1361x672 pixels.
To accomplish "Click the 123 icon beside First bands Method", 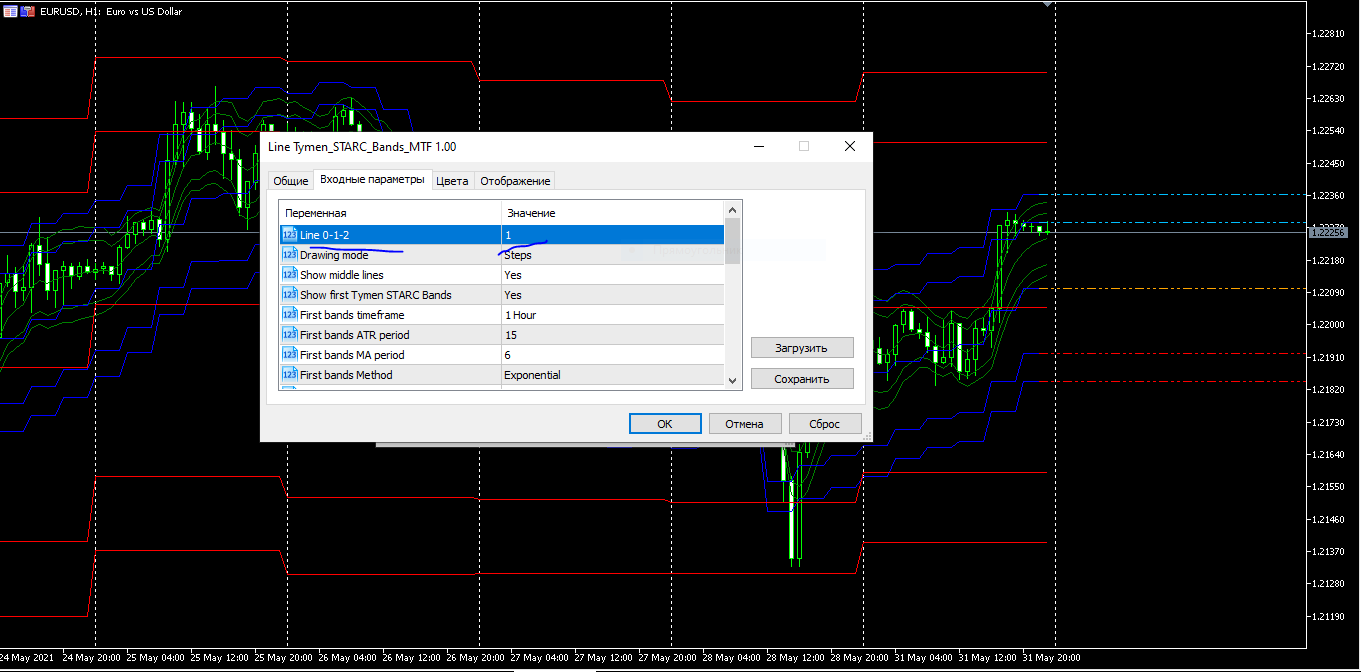I will coord(290,374).
